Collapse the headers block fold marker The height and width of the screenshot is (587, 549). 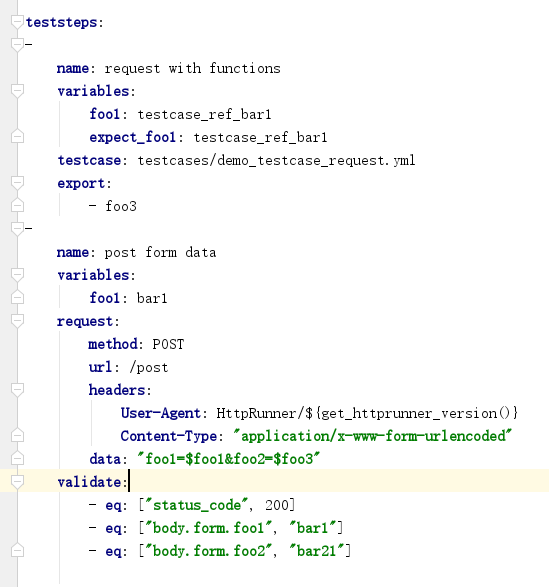pyautogui.click(x=17, y=389)
